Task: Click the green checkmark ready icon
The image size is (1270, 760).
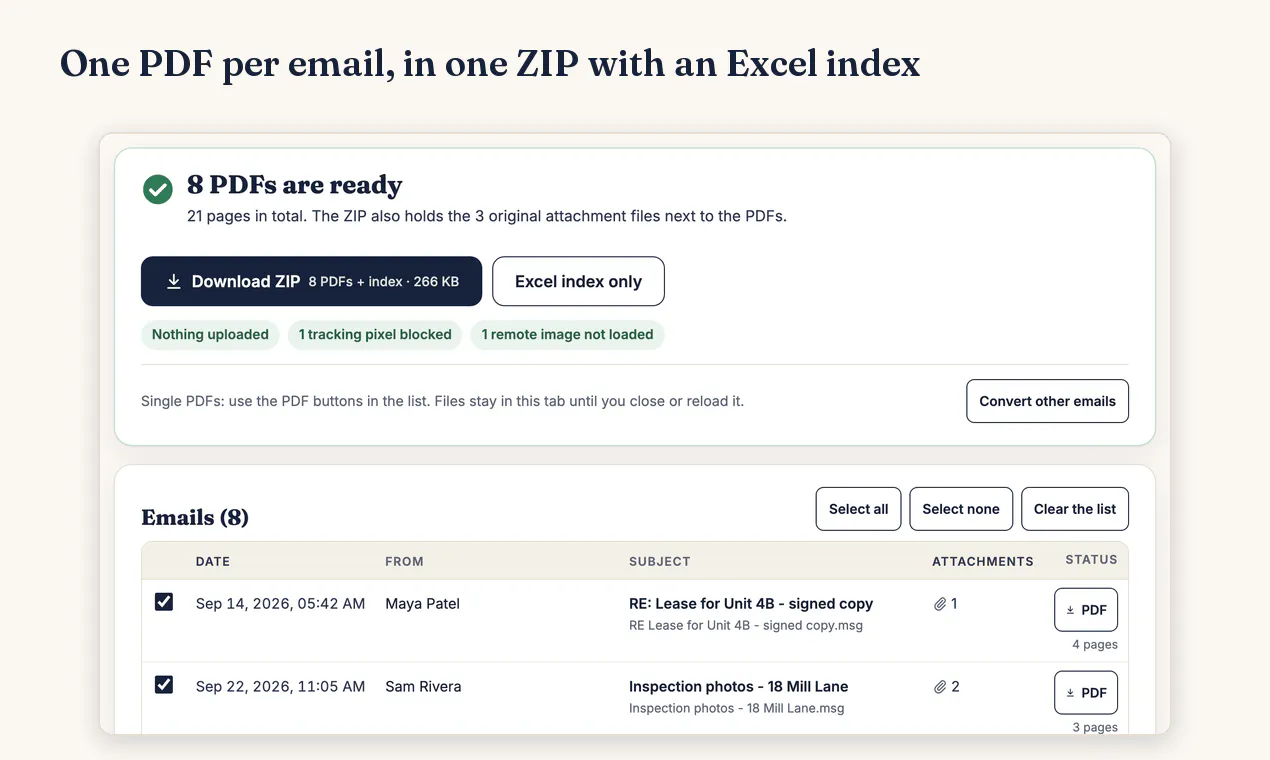Action: point(158,189)
